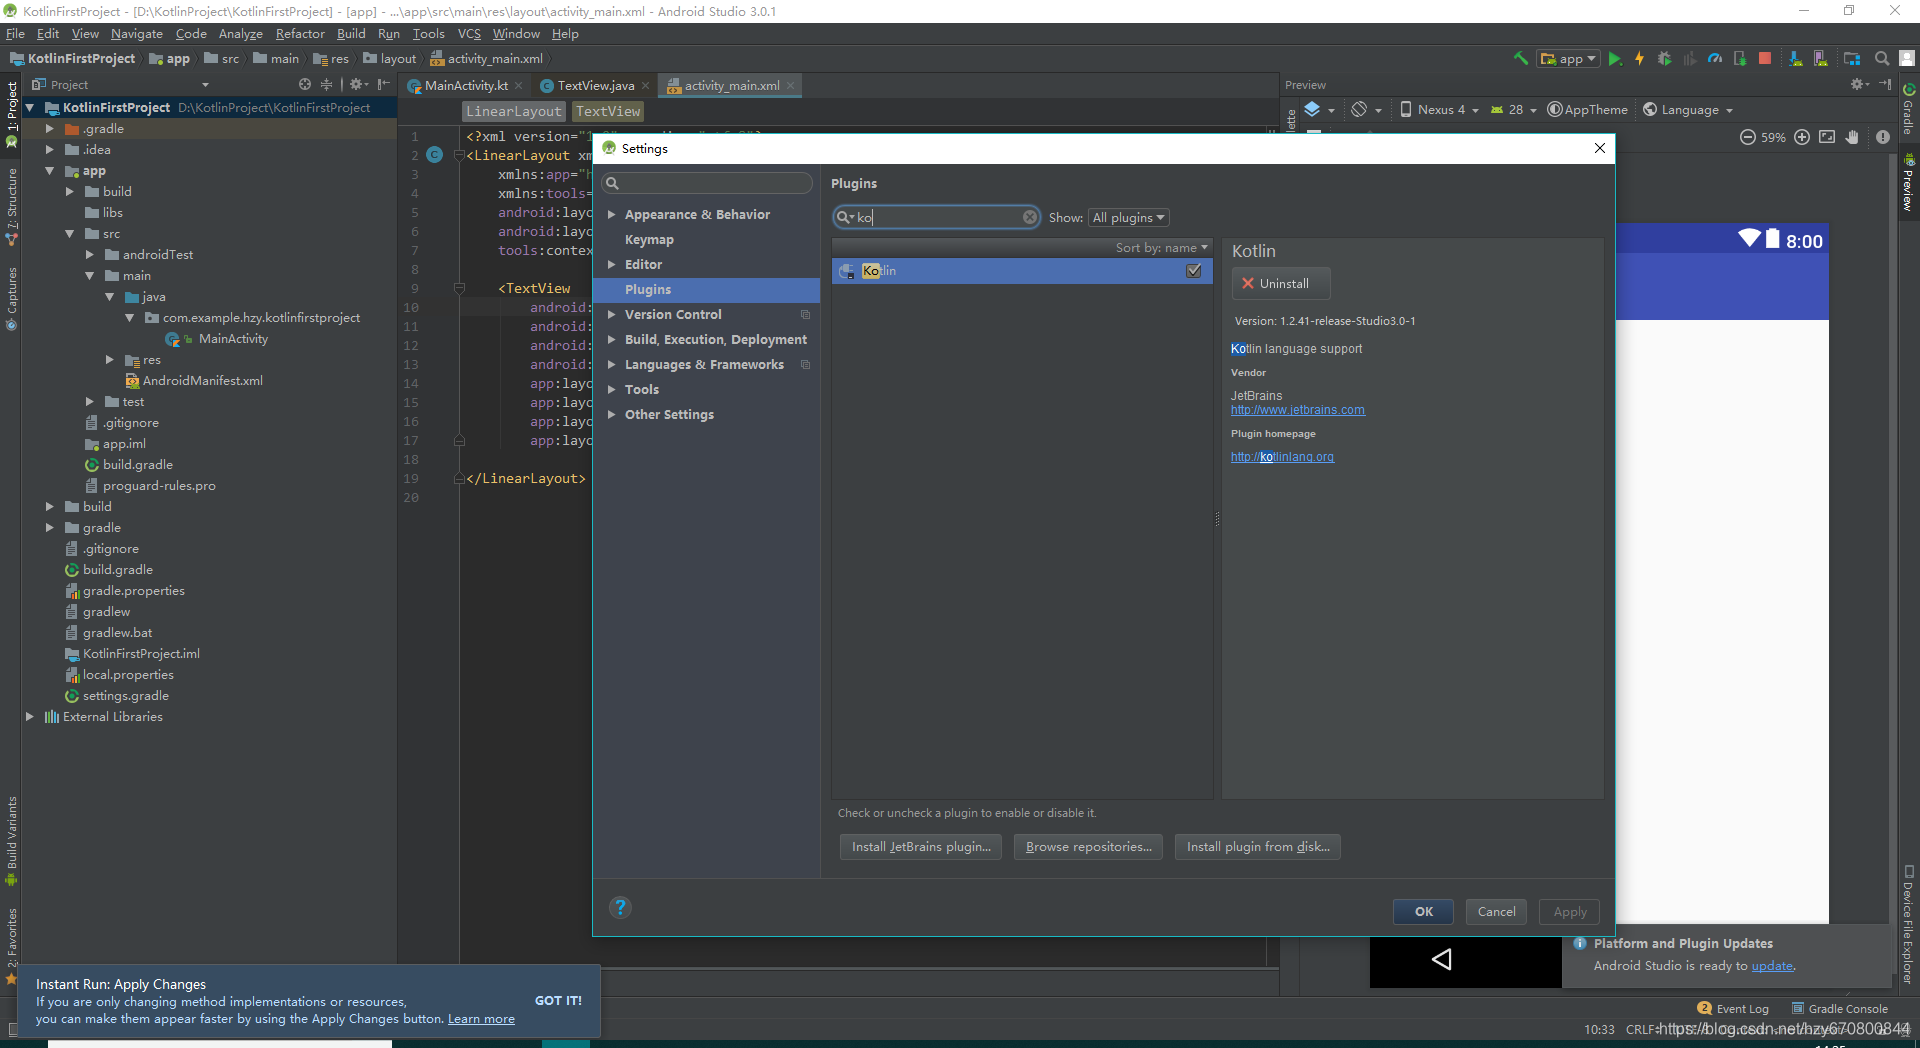The height and width of the screenshot is (1048, 1920).
Task: Open the Preview panel gear settings
Action: click(x=1859, y=85)
